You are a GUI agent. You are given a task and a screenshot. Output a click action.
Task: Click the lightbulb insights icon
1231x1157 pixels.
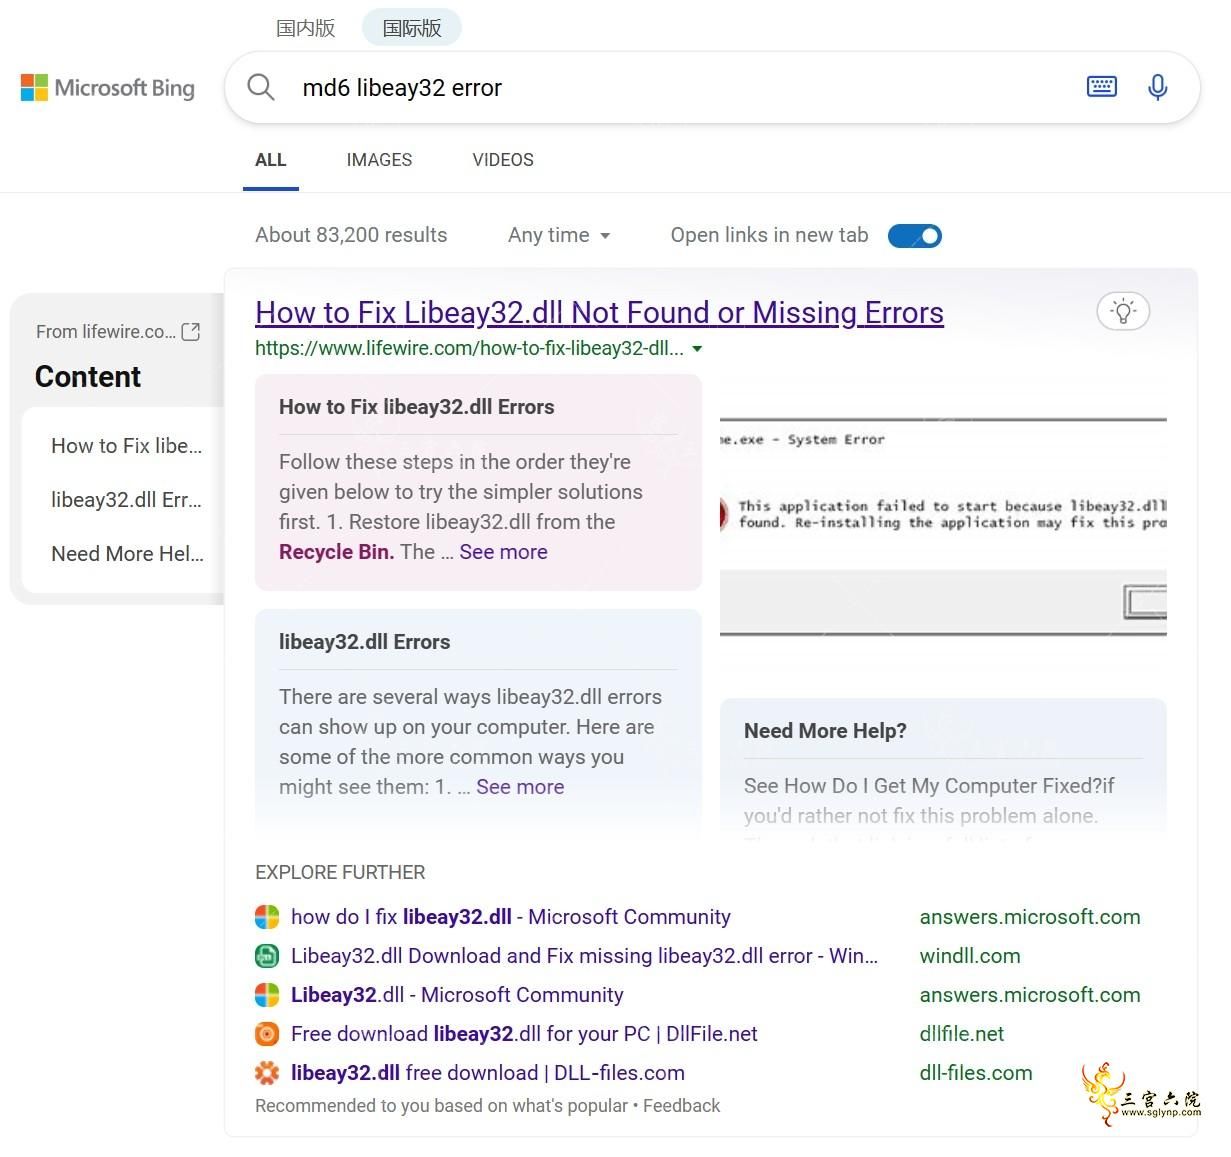coord(1123,311)
